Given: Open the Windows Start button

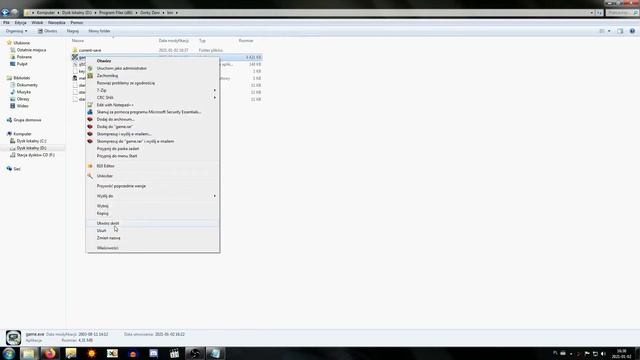Looking at the screenshot, I should pos(9,353).
